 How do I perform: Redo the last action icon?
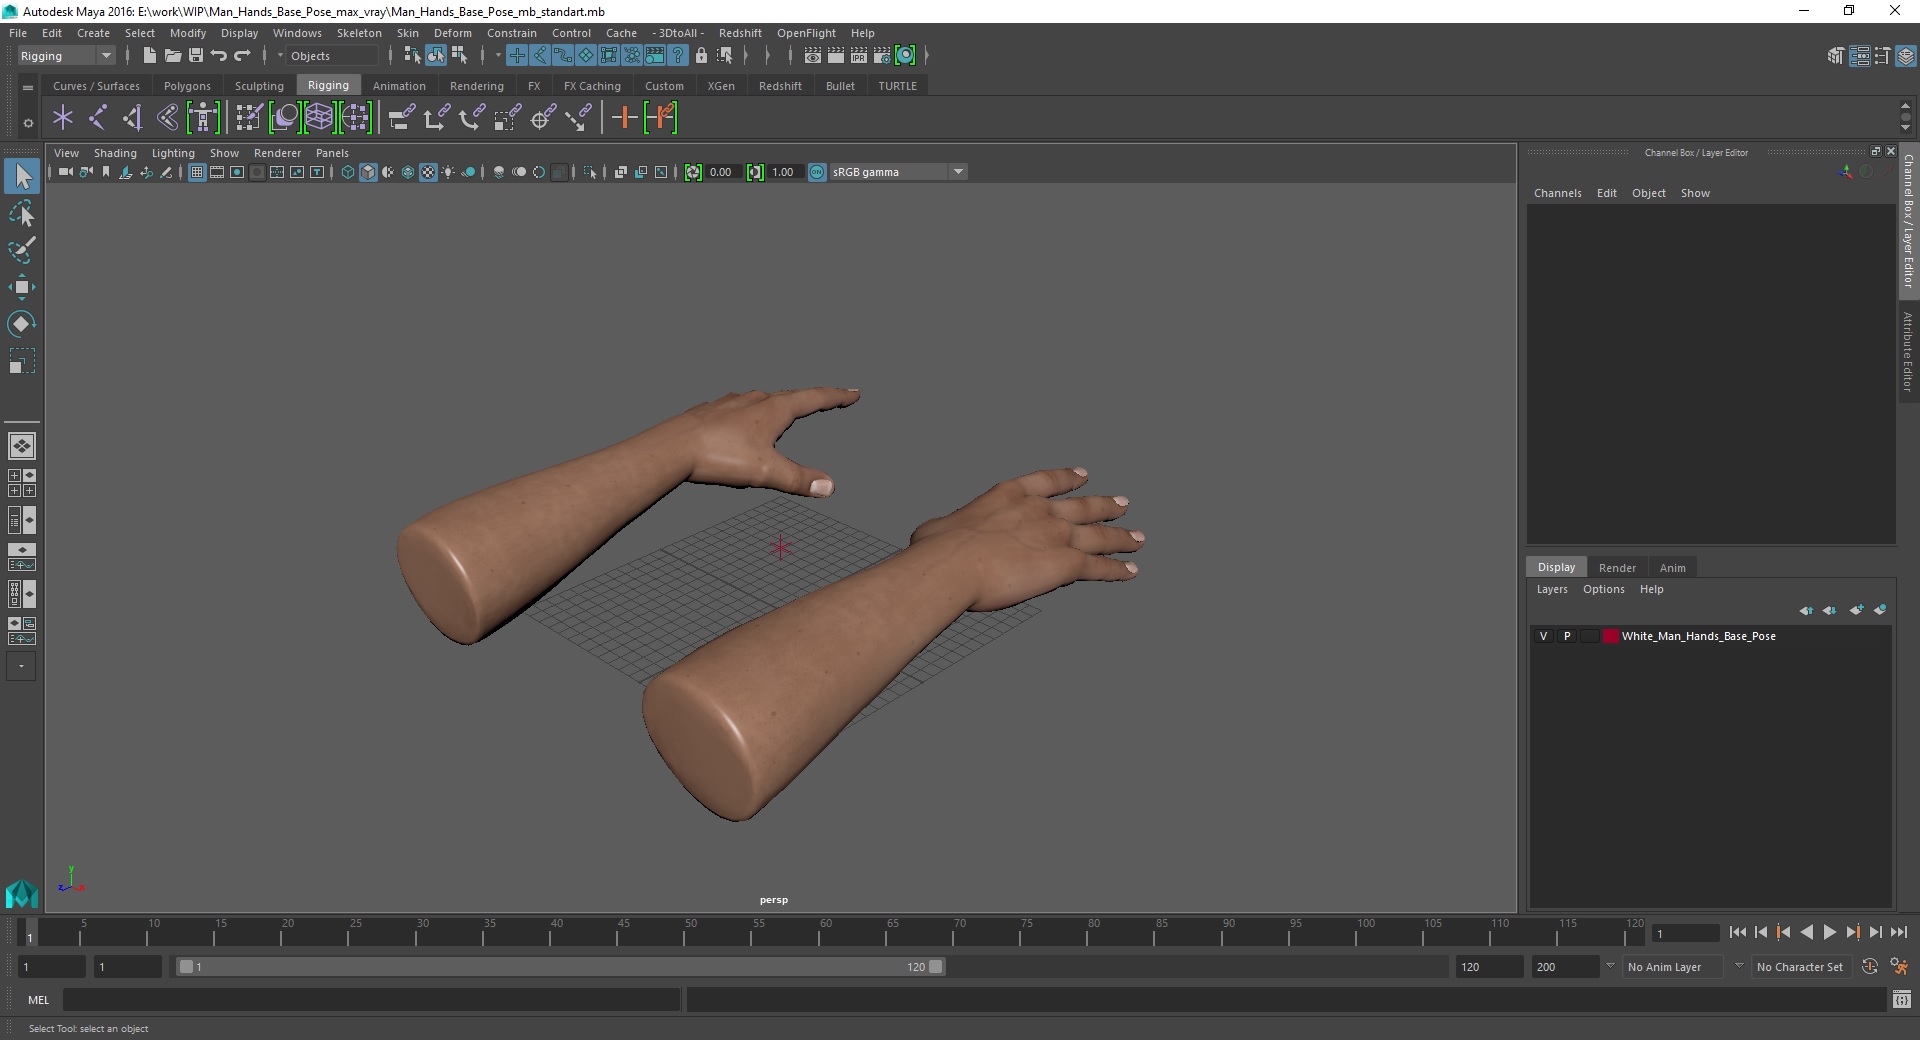click(242, 56)
